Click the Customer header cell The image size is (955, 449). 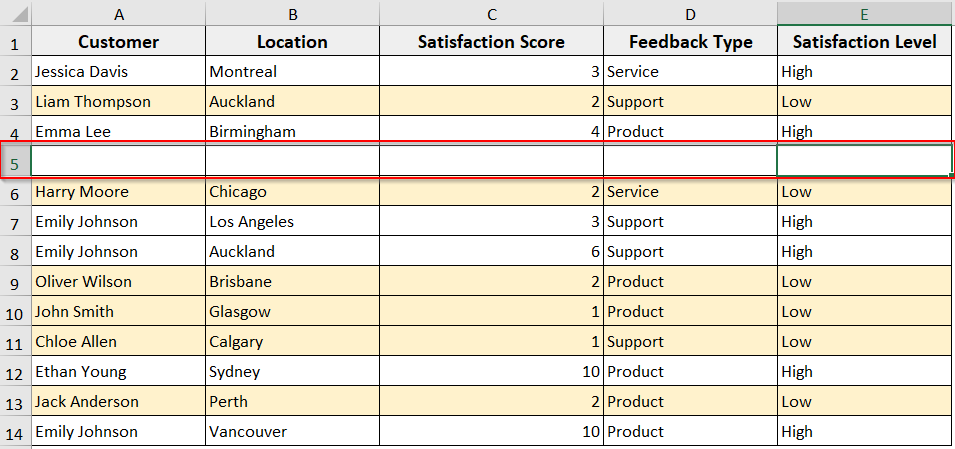coord(118,42)
